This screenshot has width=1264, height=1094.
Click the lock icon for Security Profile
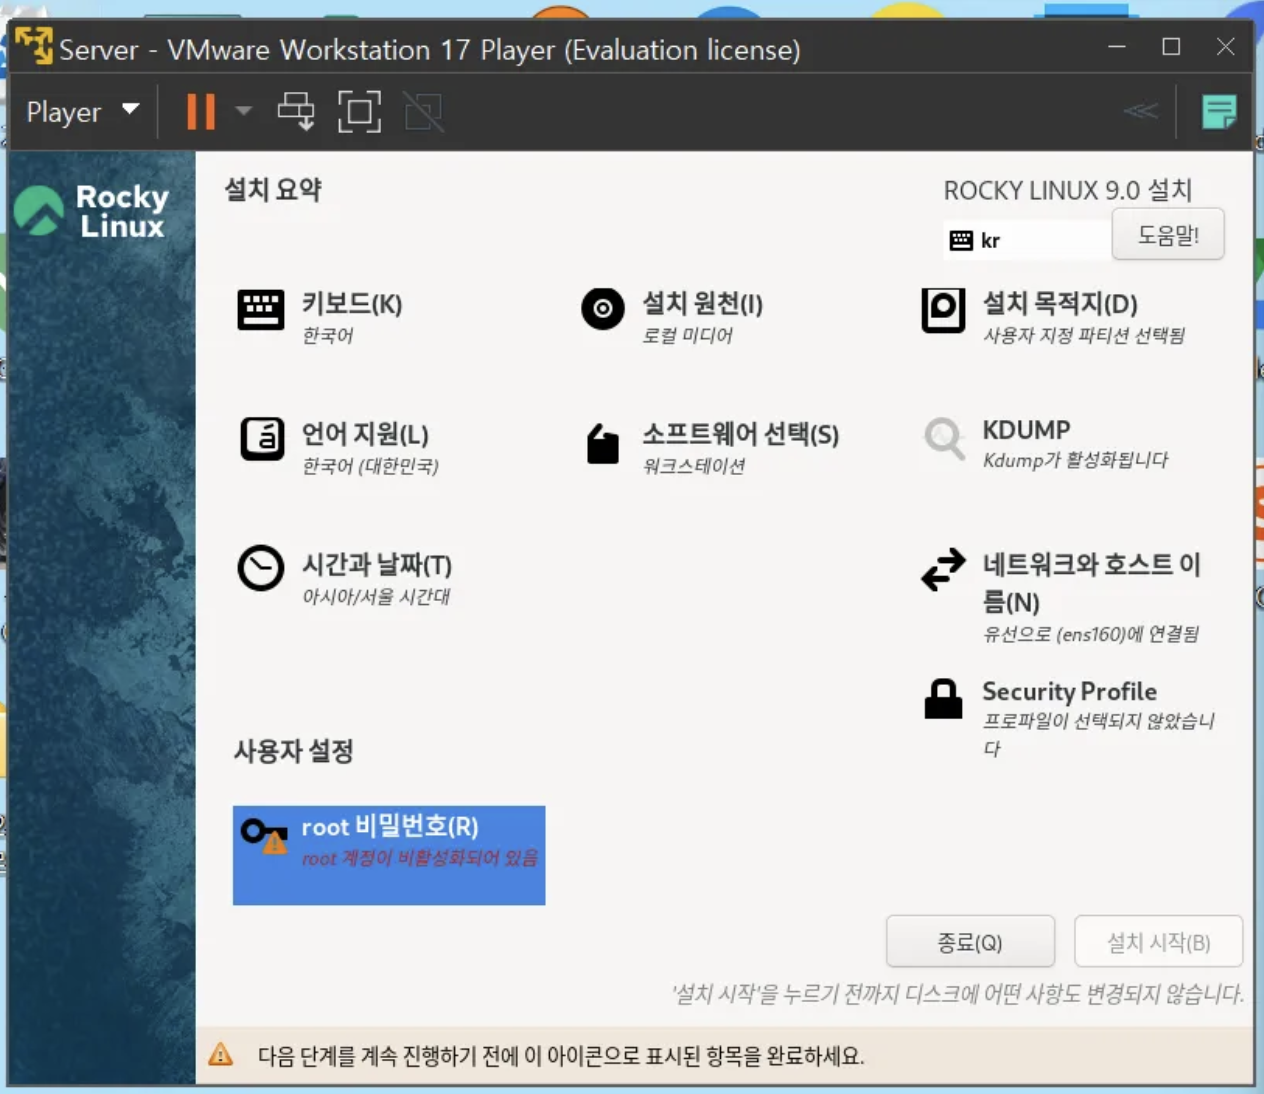point(943,699)
